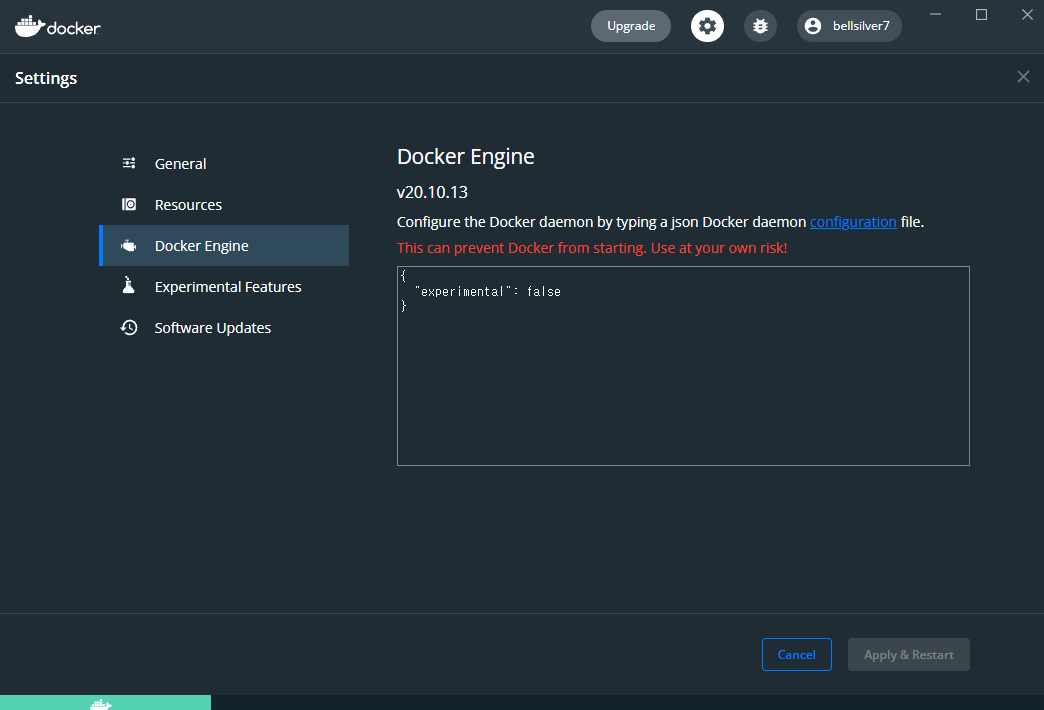
Task: Open the bellsilver7 account menu
Action: click(x=849, y=26)
